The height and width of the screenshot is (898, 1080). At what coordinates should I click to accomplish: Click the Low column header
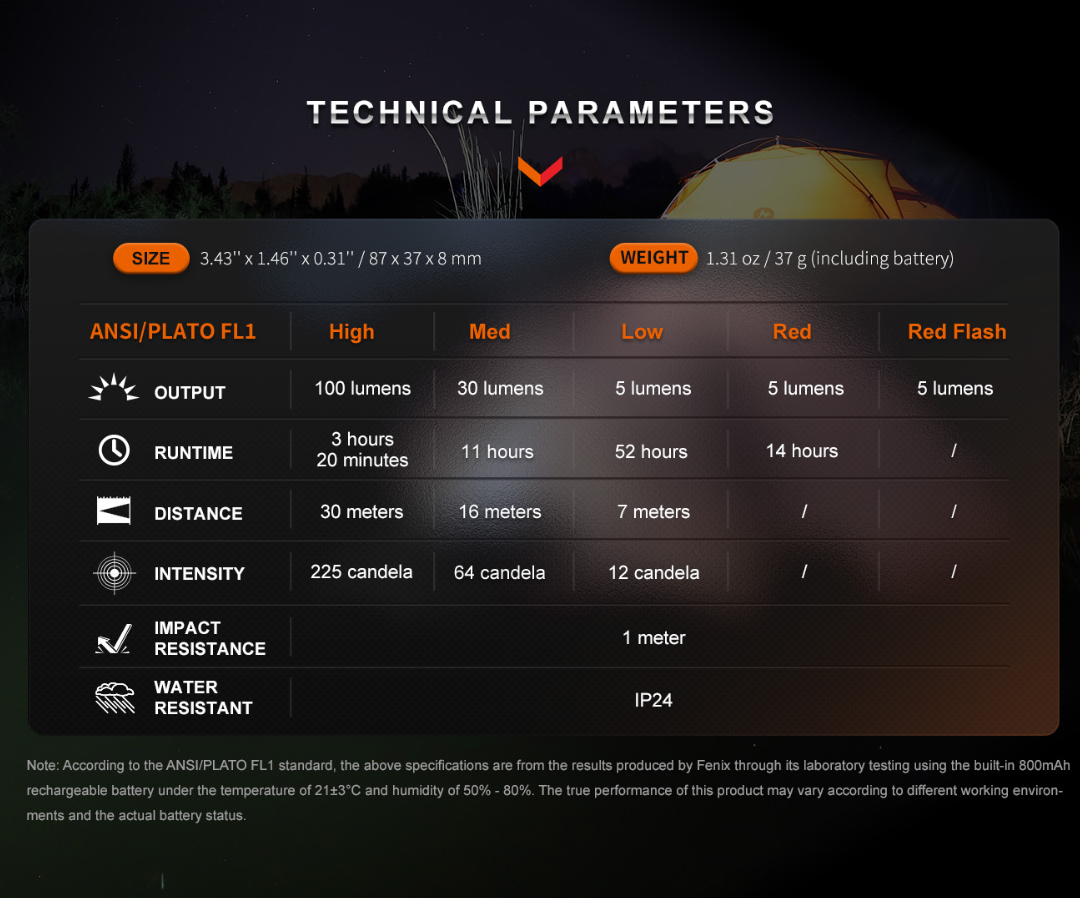tap(642, 332)
